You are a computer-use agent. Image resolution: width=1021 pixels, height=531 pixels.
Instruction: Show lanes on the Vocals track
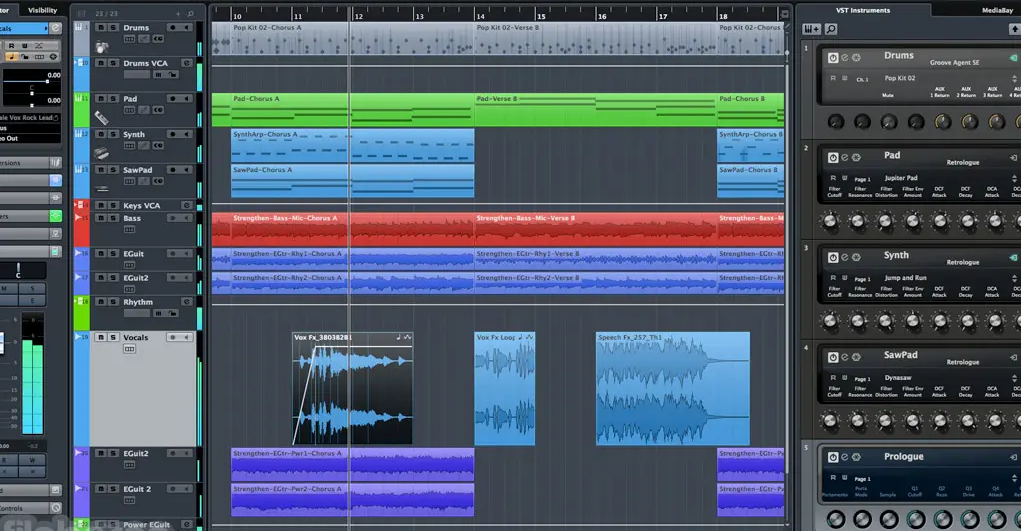point(130,349)
